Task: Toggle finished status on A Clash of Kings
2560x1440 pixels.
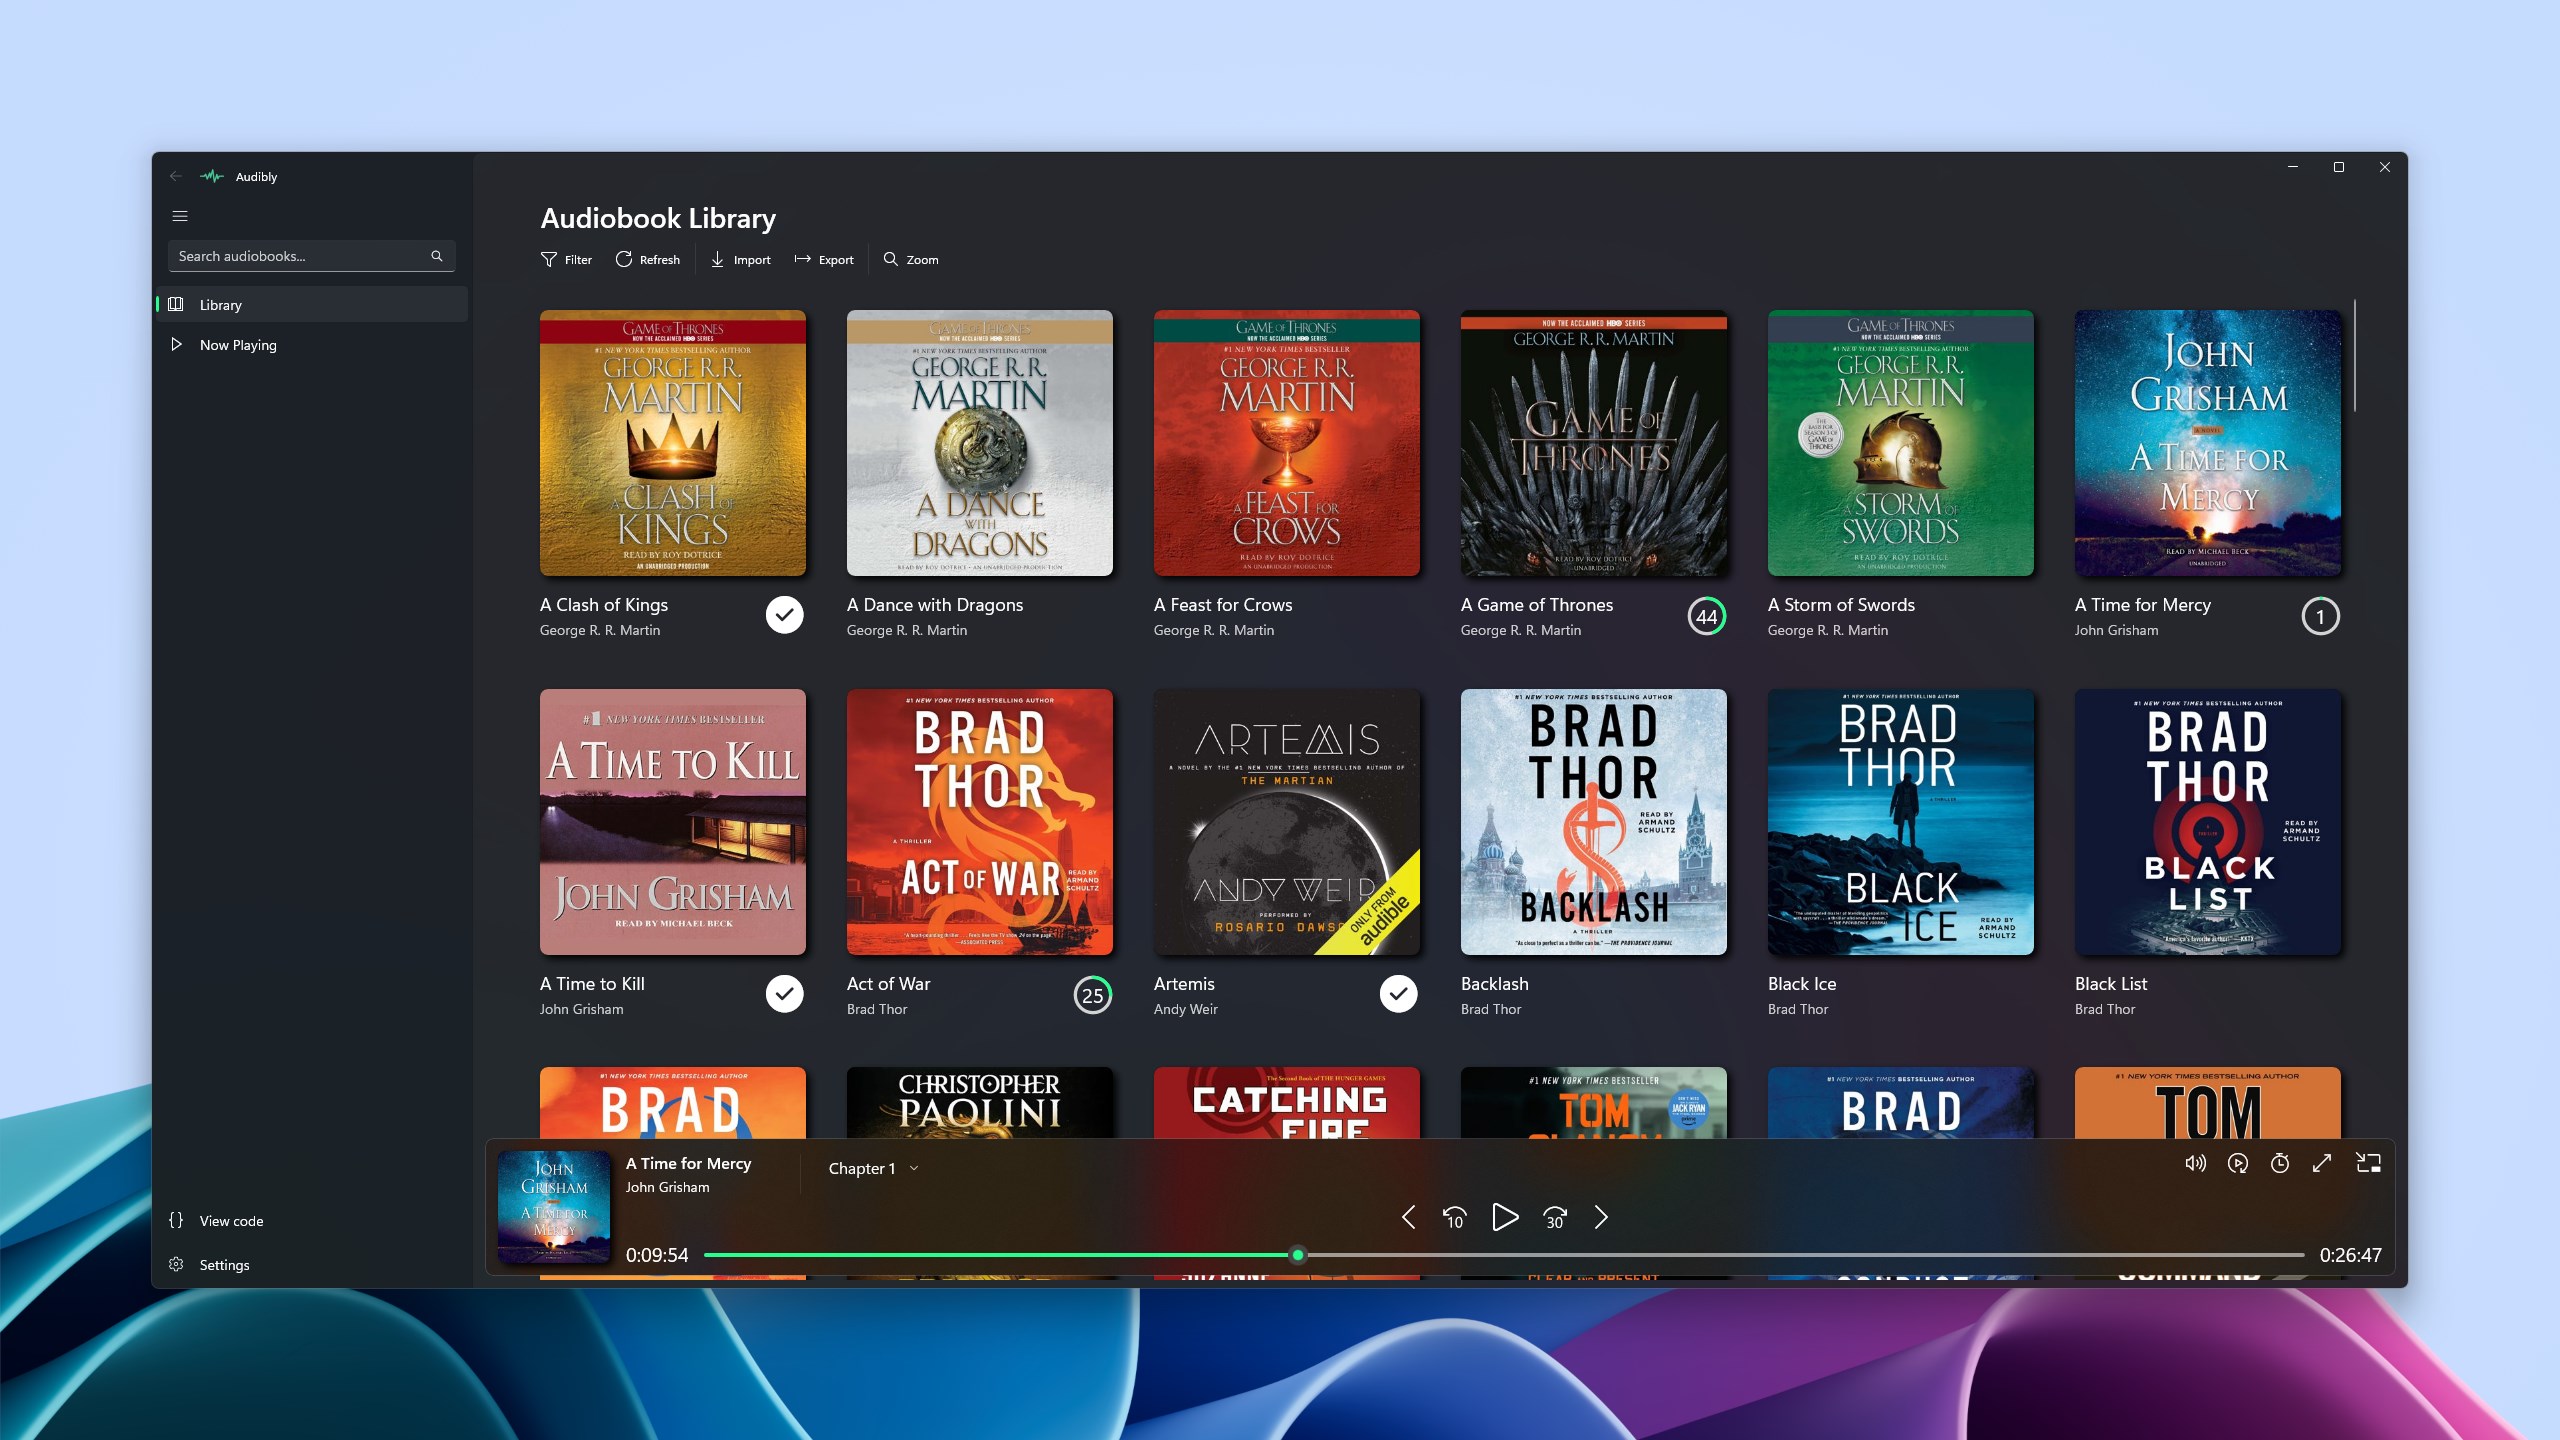Action: 784,614
